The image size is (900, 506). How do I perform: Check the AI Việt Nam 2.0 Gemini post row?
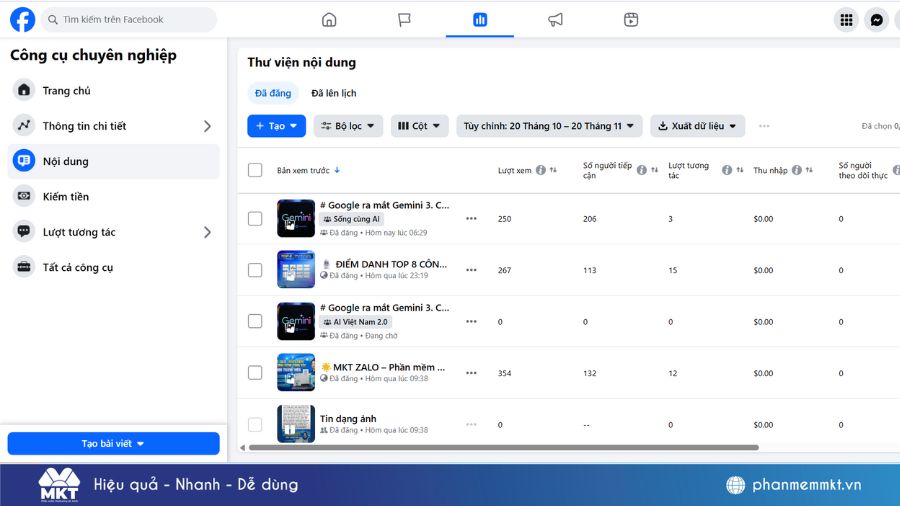pos(255,321)
